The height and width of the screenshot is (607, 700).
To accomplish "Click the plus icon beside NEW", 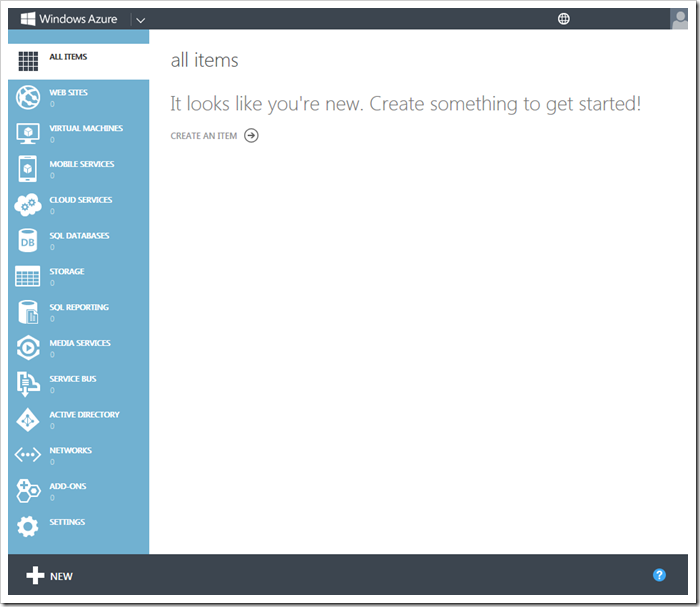I will pos(35,575).
